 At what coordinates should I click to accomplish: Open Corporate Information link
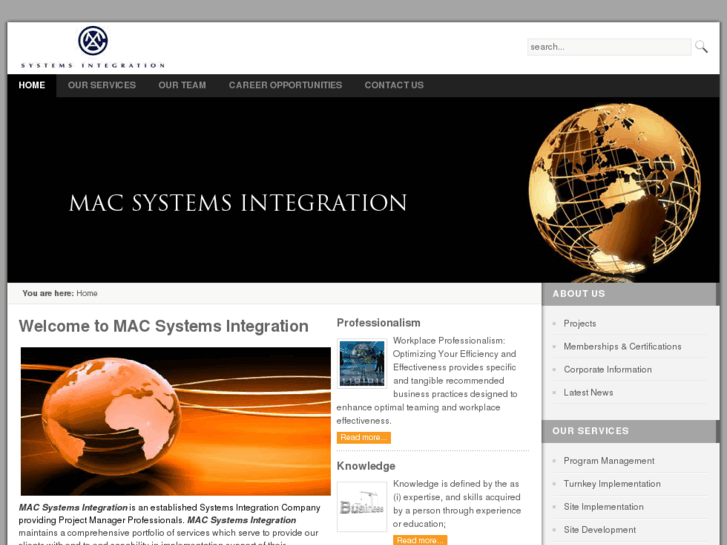(607, 370)
